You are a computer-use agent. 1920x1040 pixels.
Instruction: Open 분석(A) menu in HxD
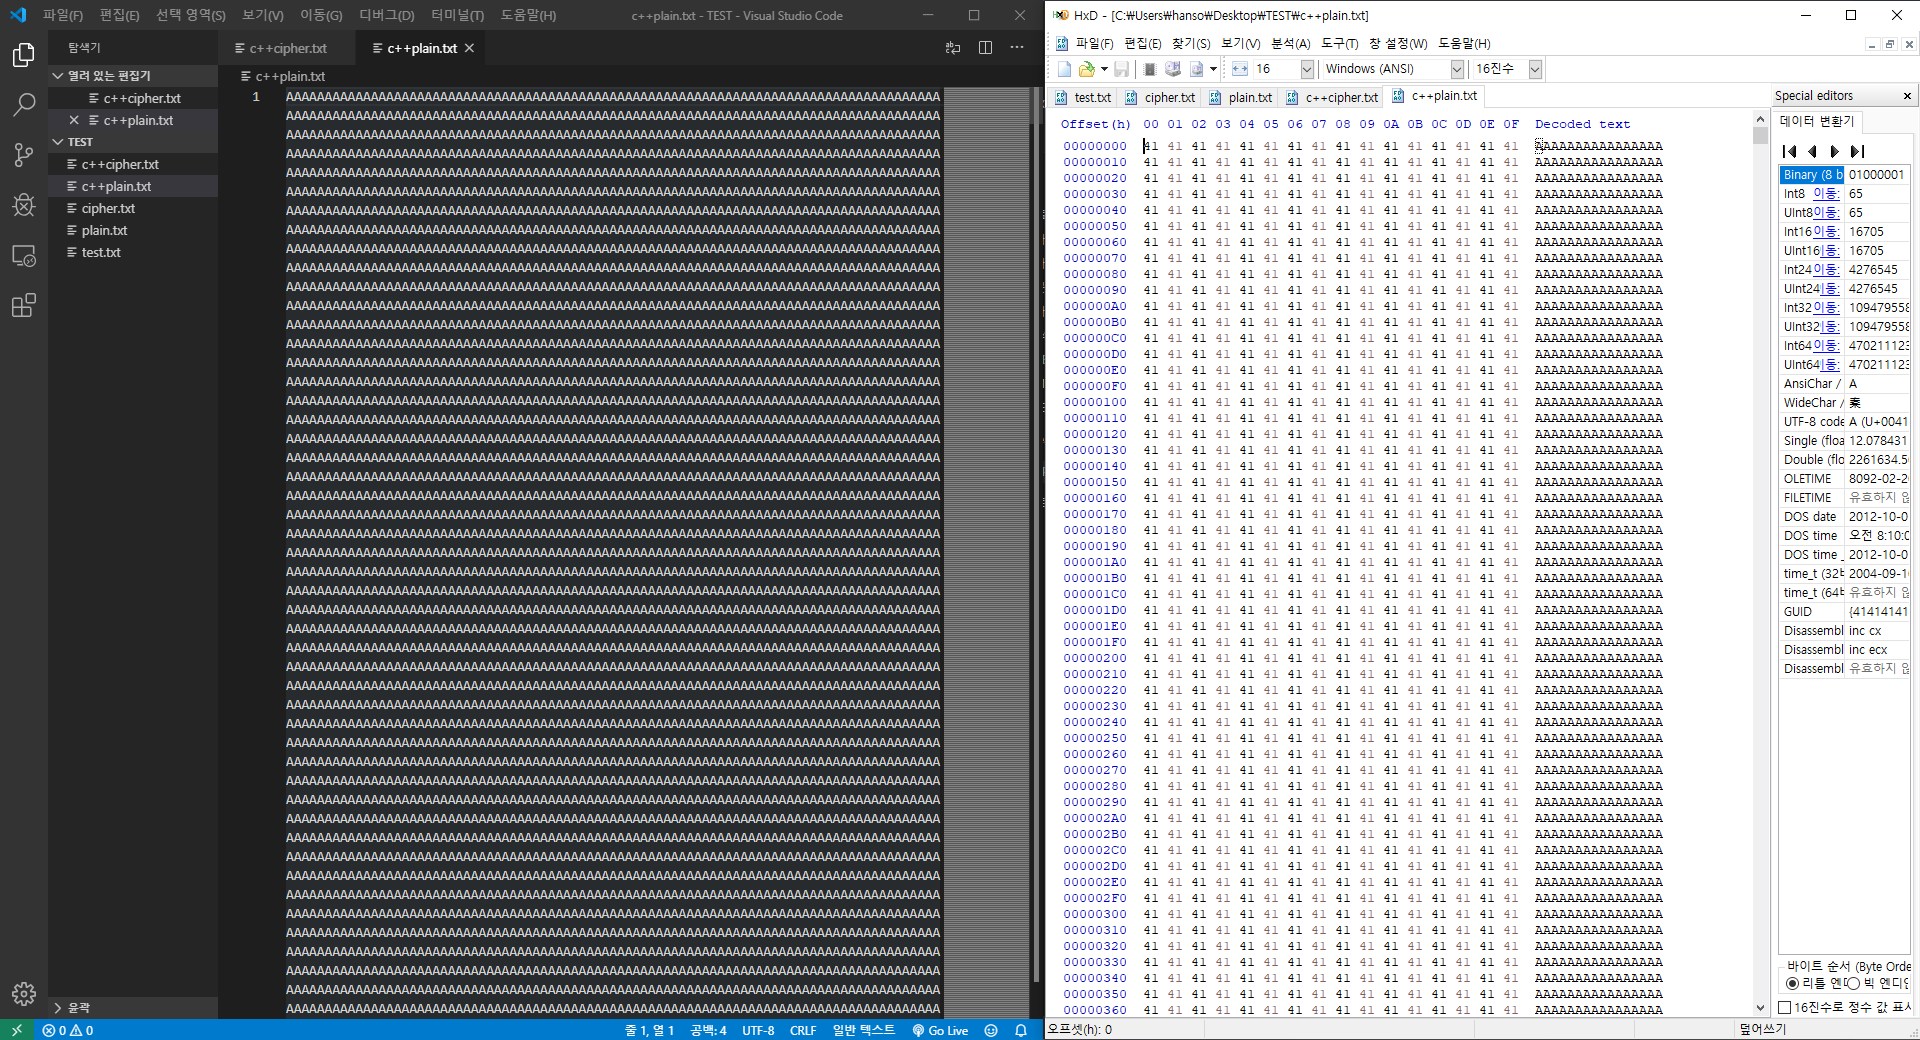(1290, 43)
